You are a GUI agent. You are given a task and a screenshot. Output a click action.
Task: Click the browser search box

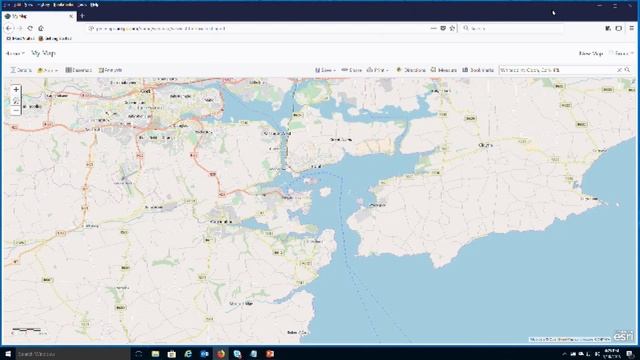click(x=512, y=28)
